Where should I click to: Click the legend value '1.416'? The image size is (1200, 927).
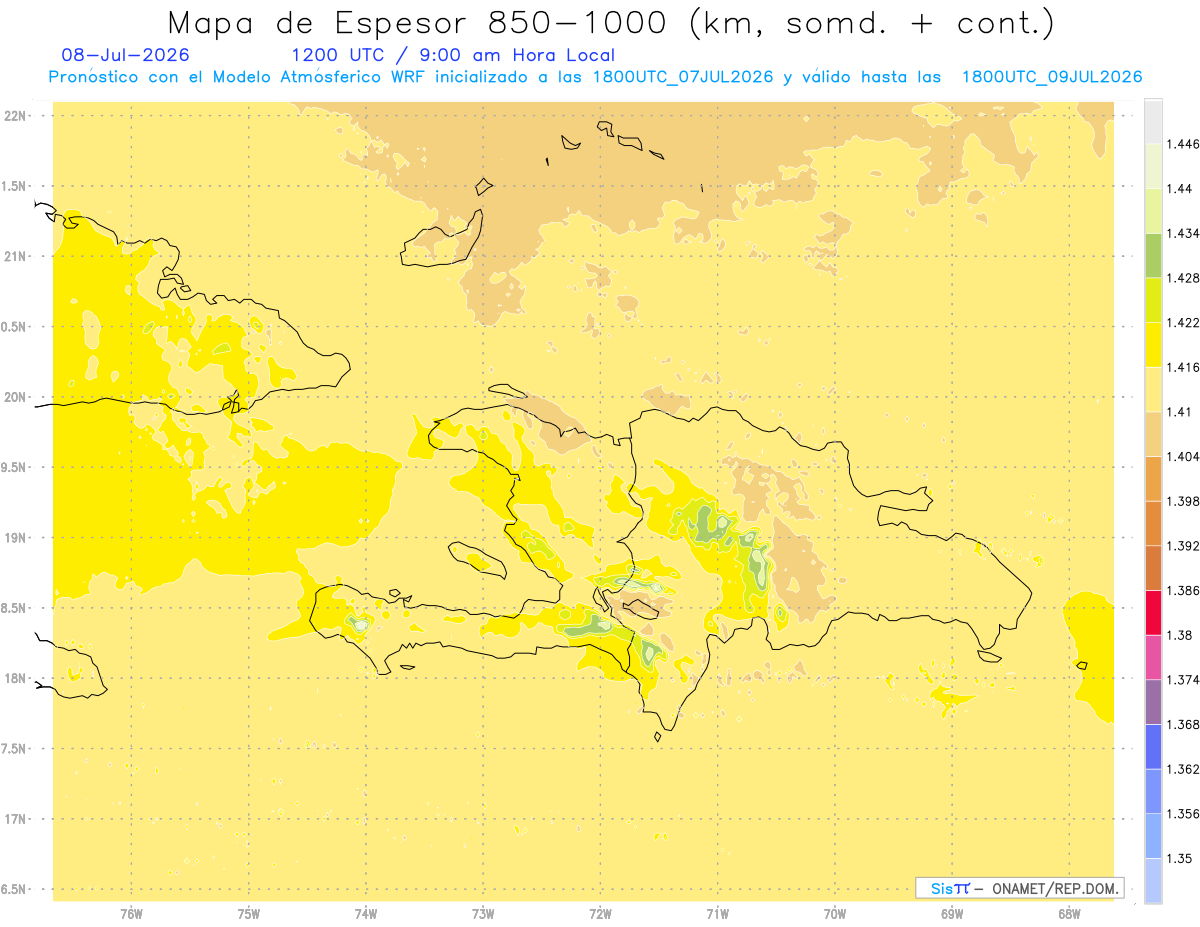pyautogui.click(x=1182, y=367)
